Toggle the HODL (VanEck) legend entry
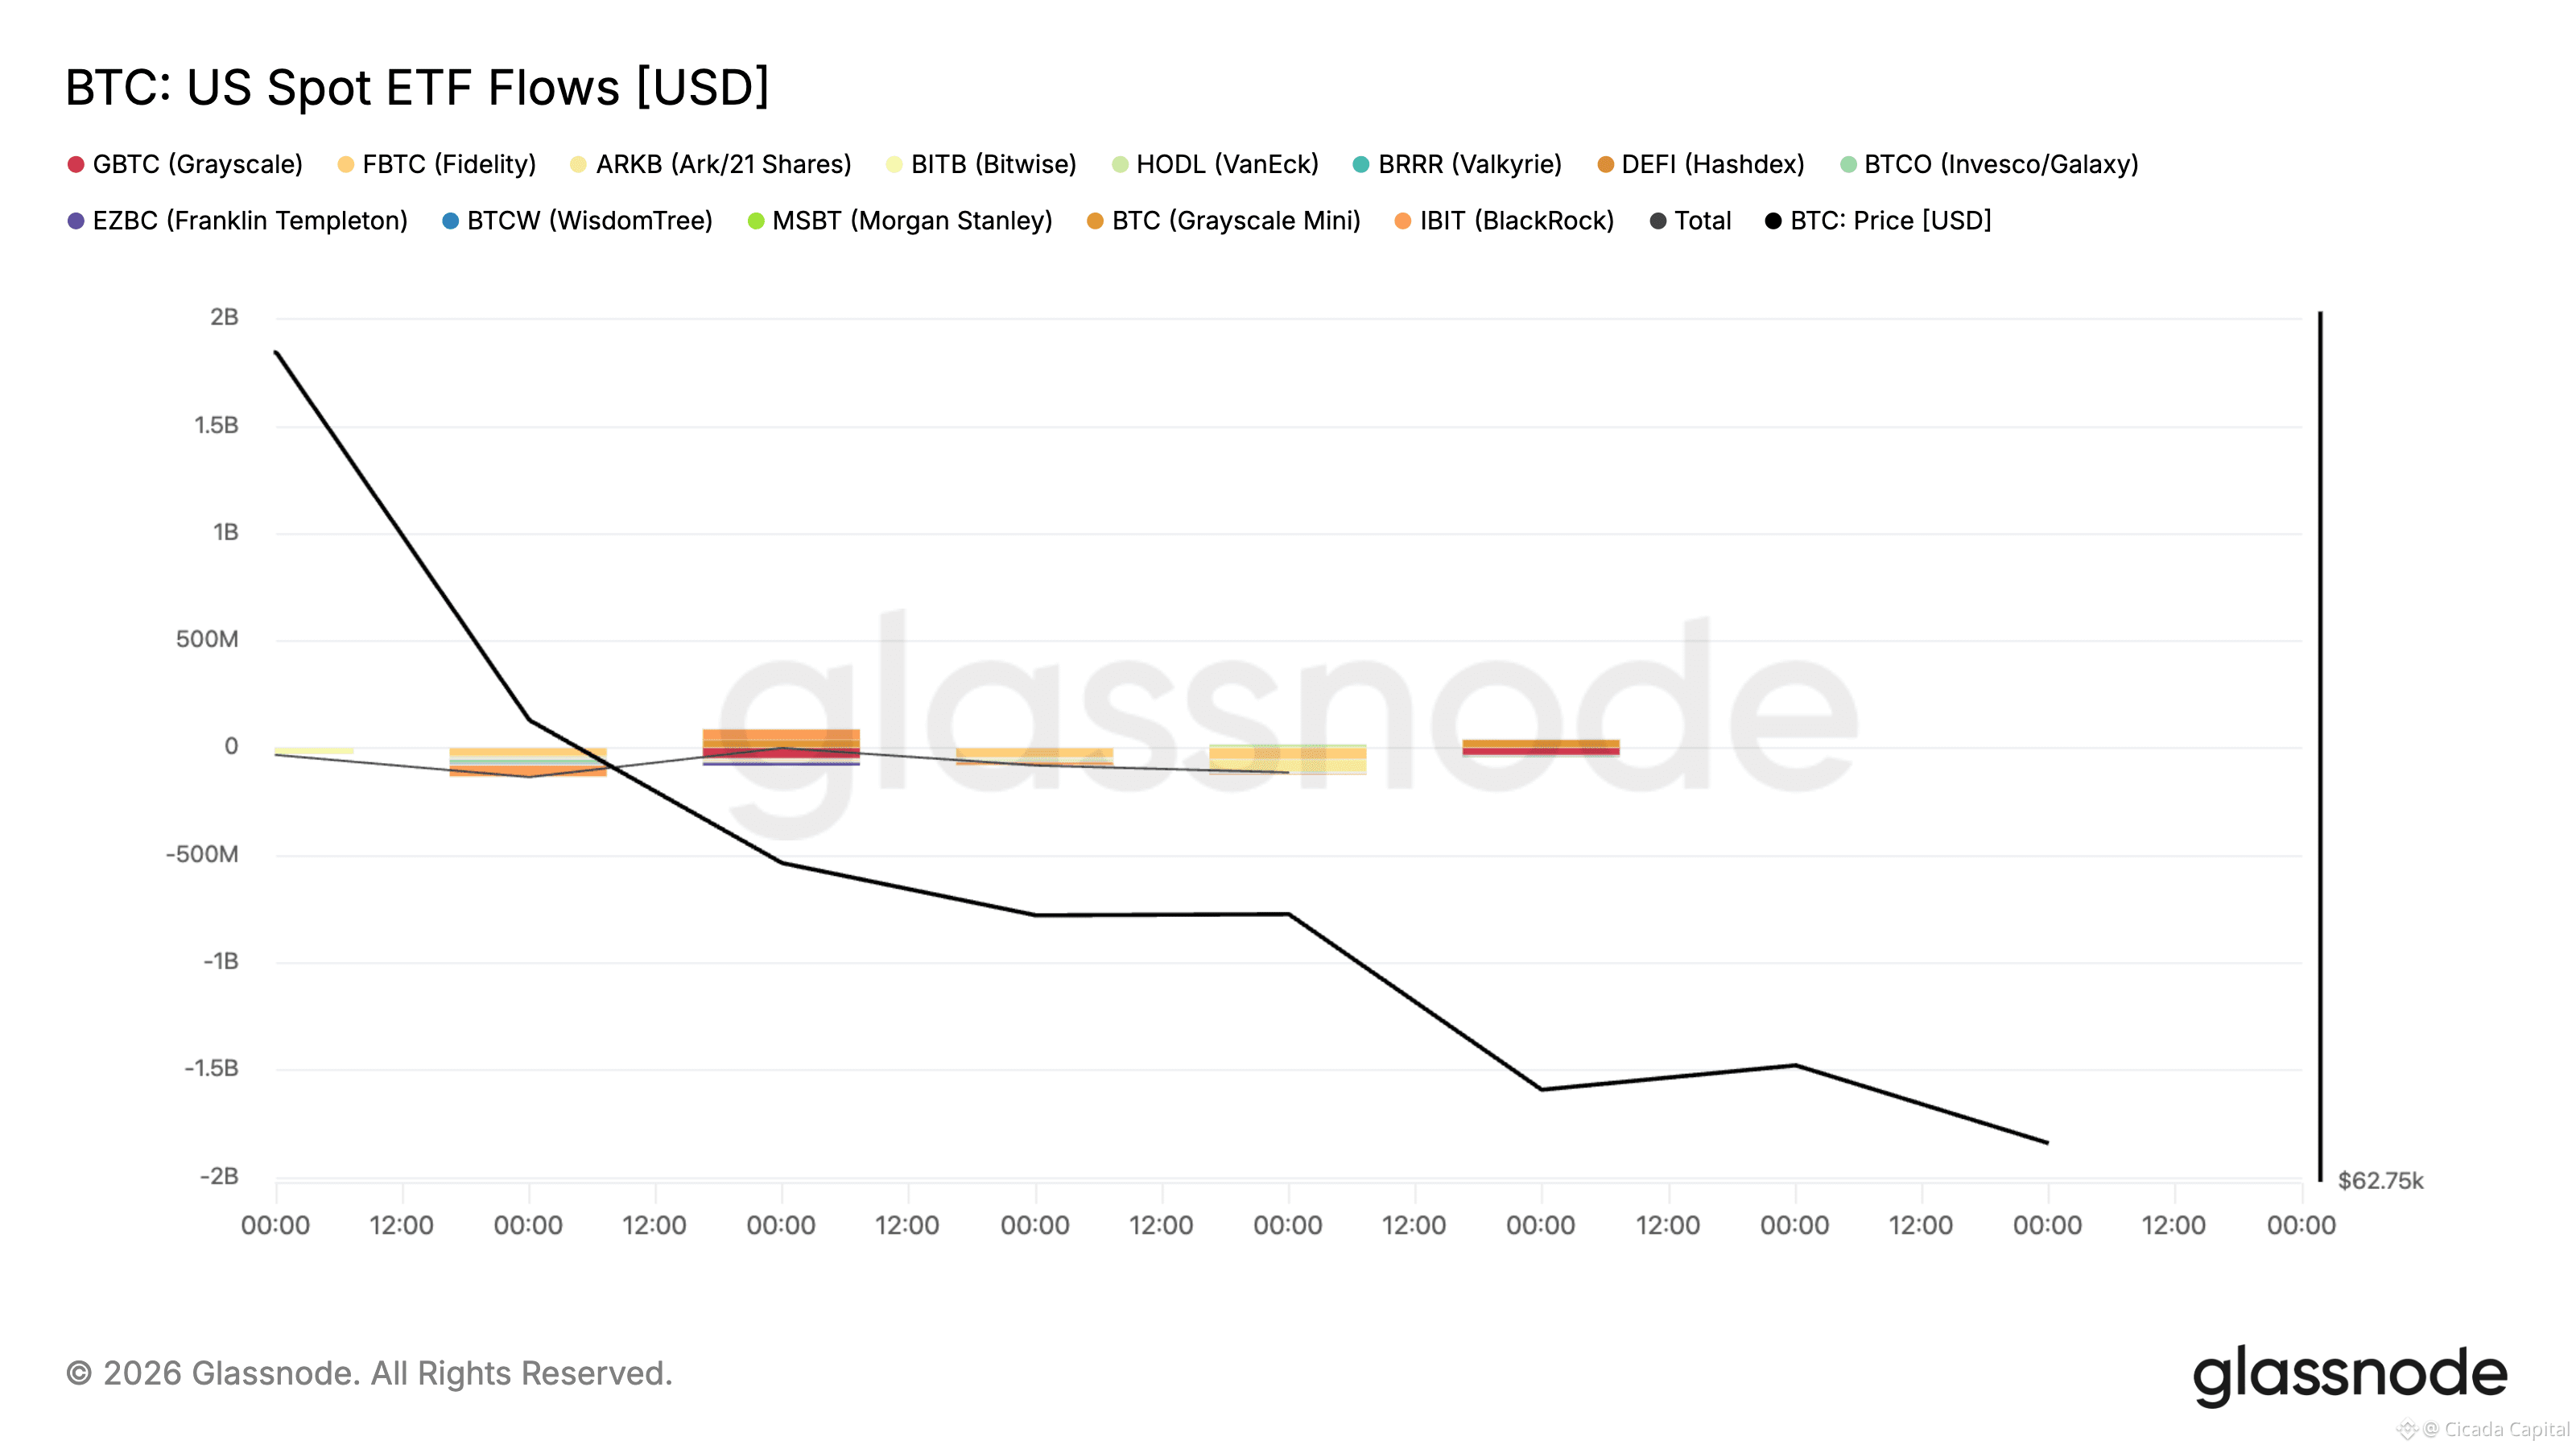 [1215, 164]
